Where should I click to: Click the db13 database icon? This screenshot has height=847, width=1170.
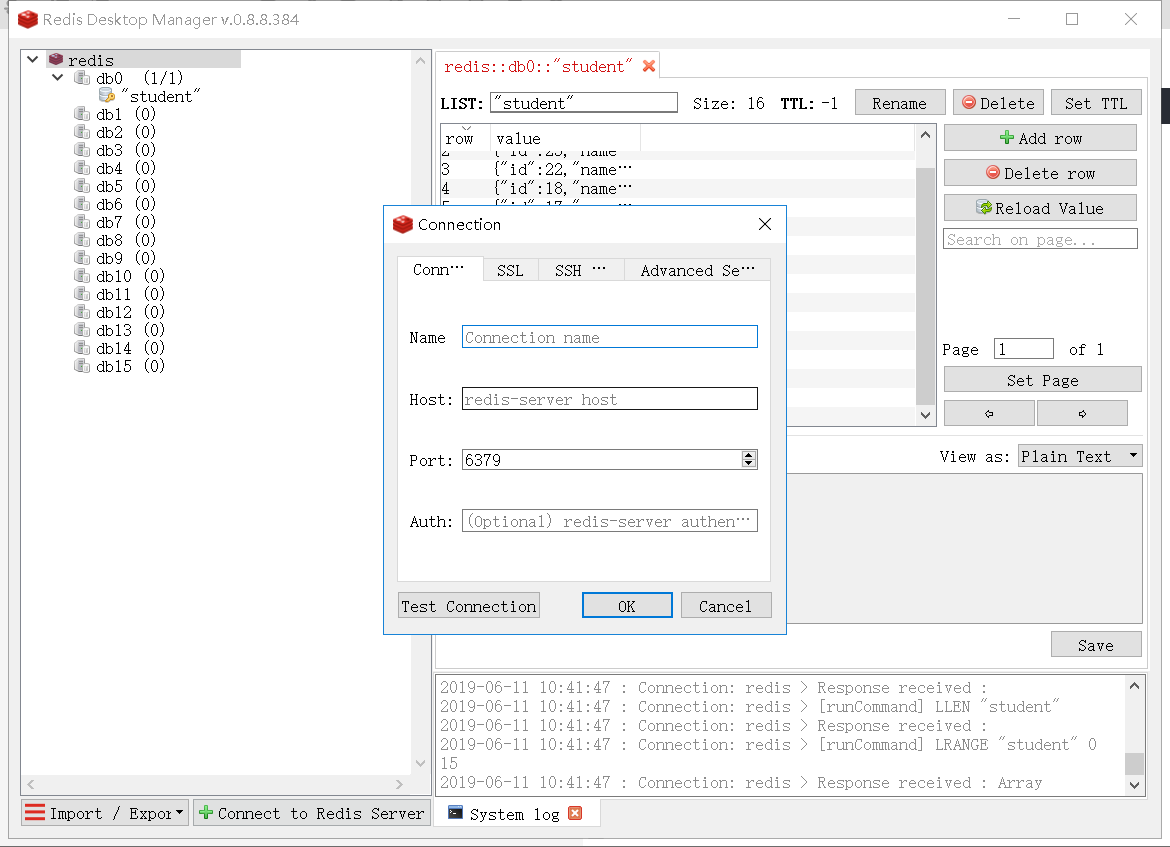[82, 330]
